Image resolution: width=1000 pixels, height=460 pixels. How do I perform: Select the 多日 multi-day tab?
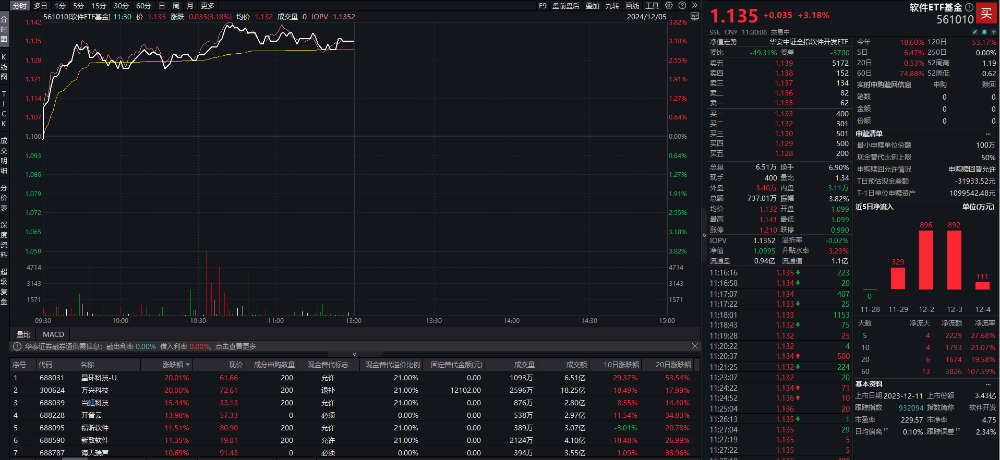click(x=41, y=5)
